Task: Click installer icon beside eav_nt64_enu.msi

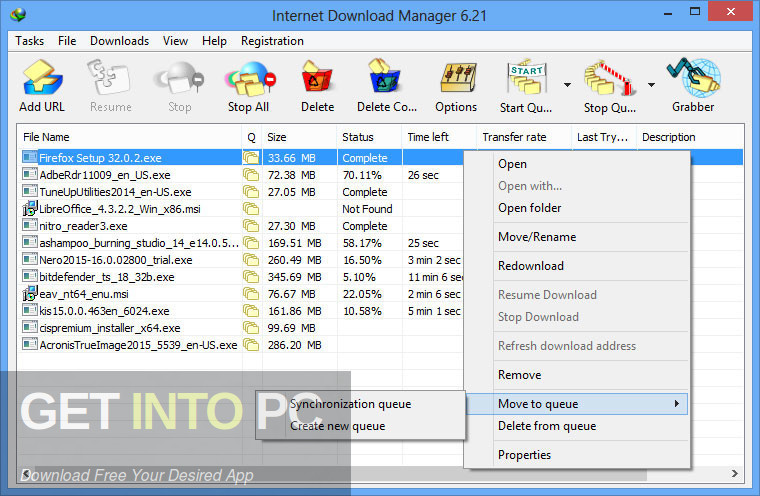Action: click(x=30, y=293)
